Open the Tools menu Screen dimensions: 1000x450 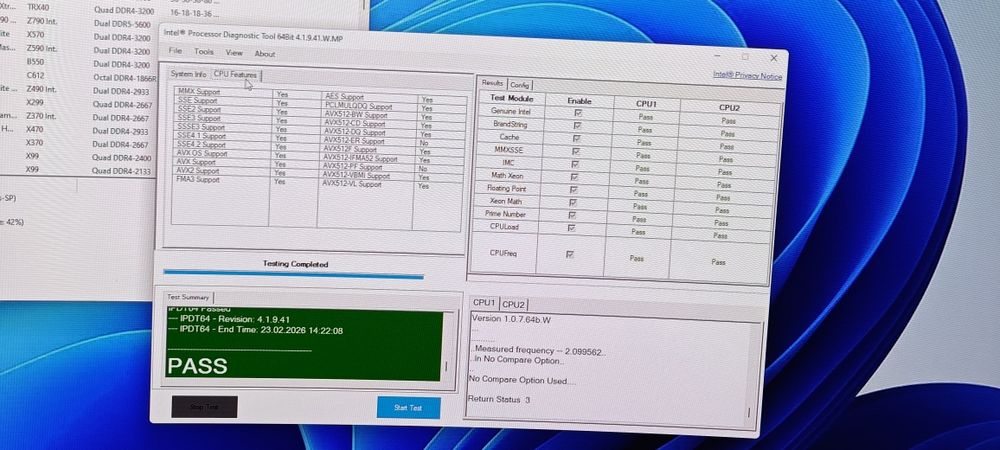coord(204,52)
